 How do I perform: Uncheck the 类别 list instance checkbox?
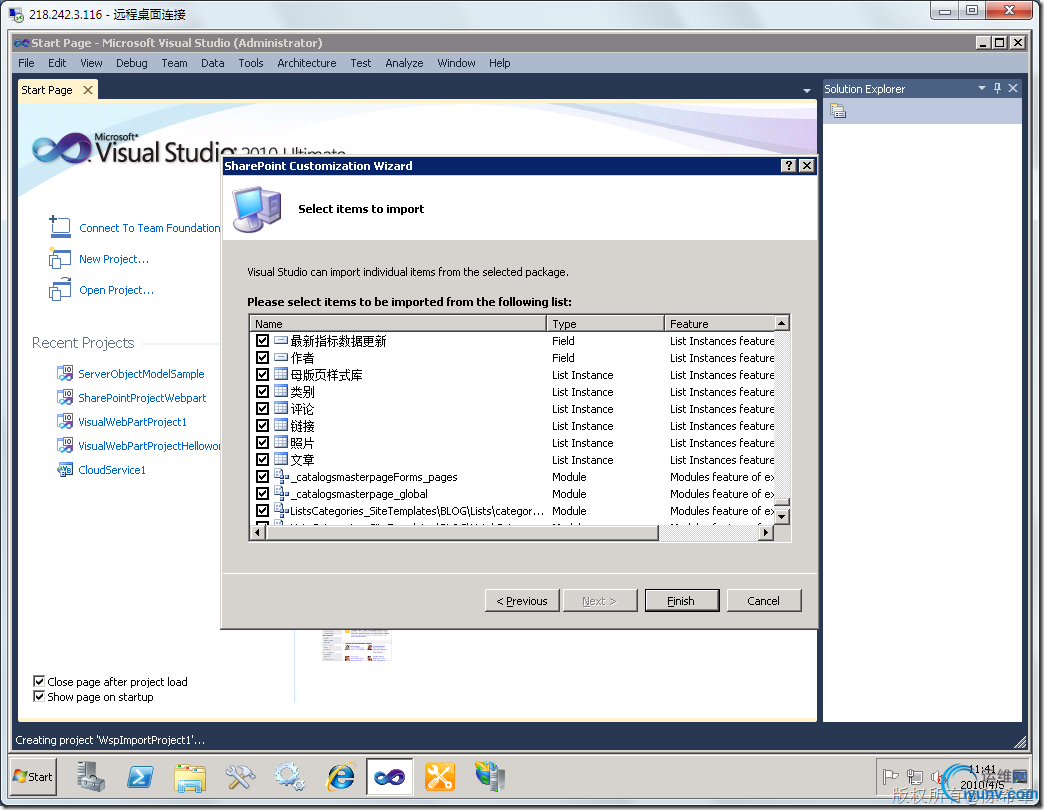[x=262, y=391]
